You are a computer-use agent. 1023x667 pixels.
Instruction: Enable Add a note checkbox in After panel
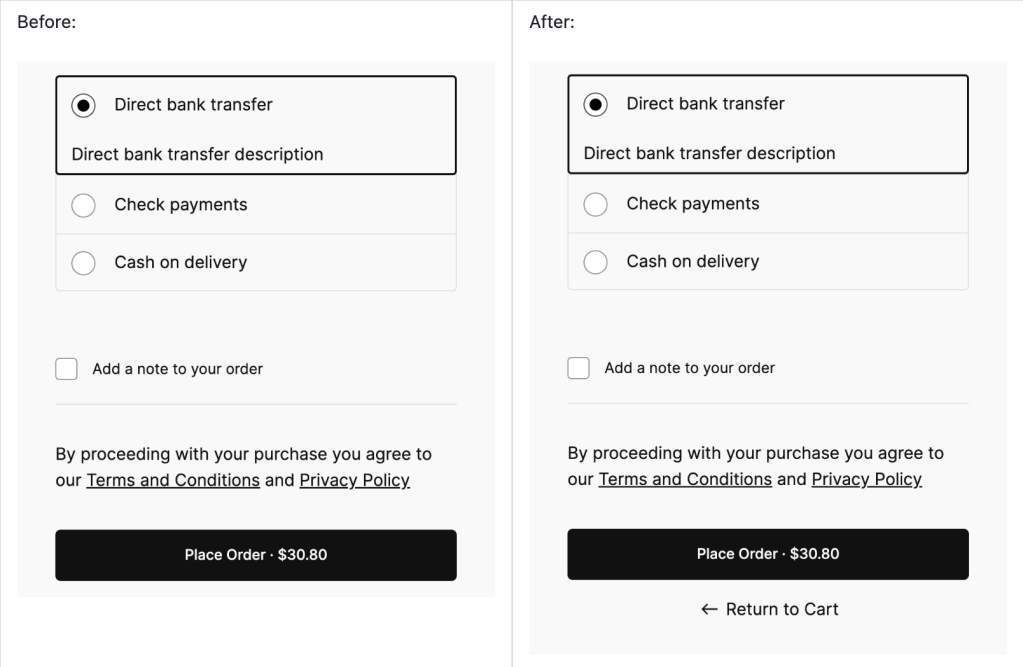578,368
